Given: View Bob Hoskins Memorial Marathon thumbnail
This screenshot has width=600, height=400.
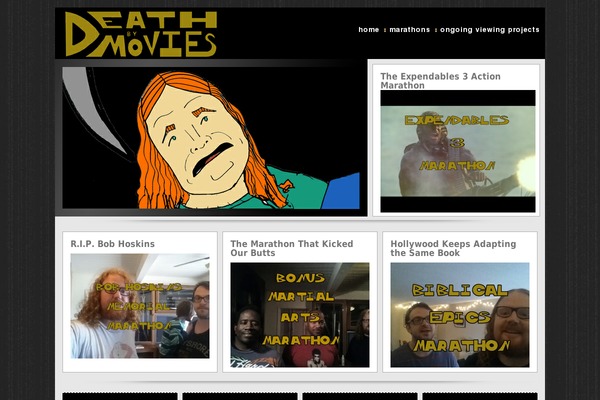Looking at the screenshot, I should 140,306.
